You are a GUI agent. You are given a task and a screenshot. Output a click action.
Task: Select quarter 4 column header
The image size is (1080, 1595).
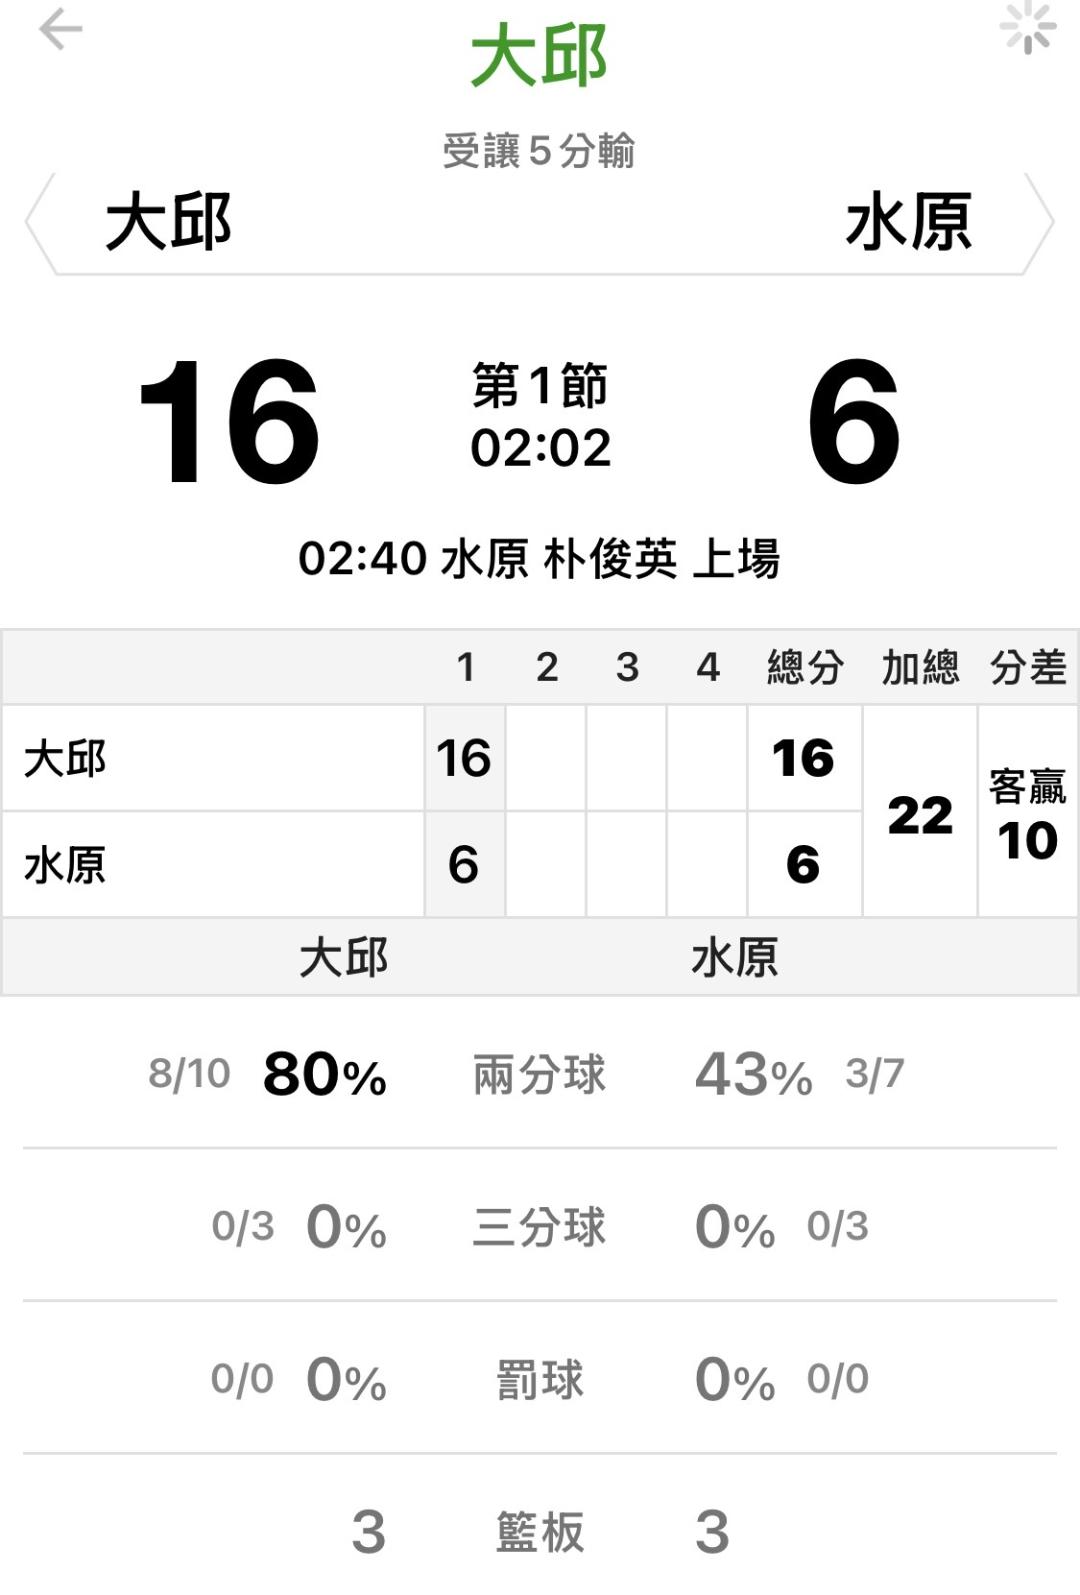[x=708, y=667]
